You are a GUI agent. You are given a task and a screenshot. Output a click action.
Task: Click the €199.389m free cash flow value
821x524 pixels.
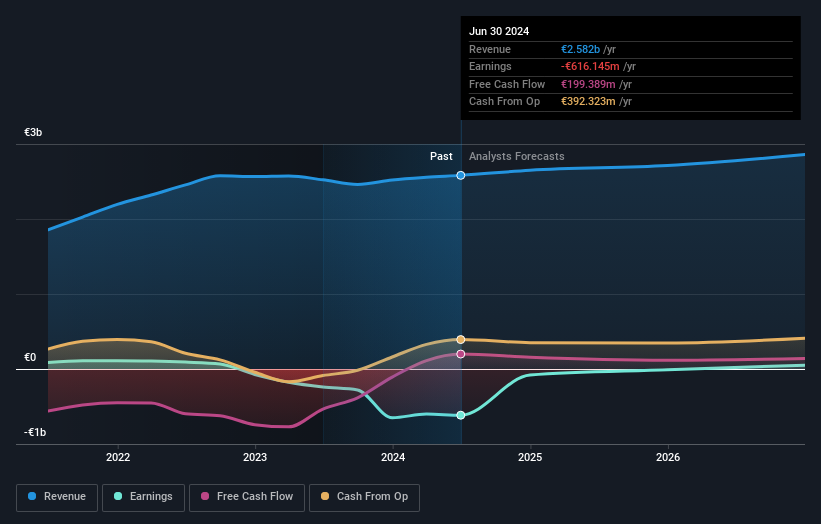point(588,84)
